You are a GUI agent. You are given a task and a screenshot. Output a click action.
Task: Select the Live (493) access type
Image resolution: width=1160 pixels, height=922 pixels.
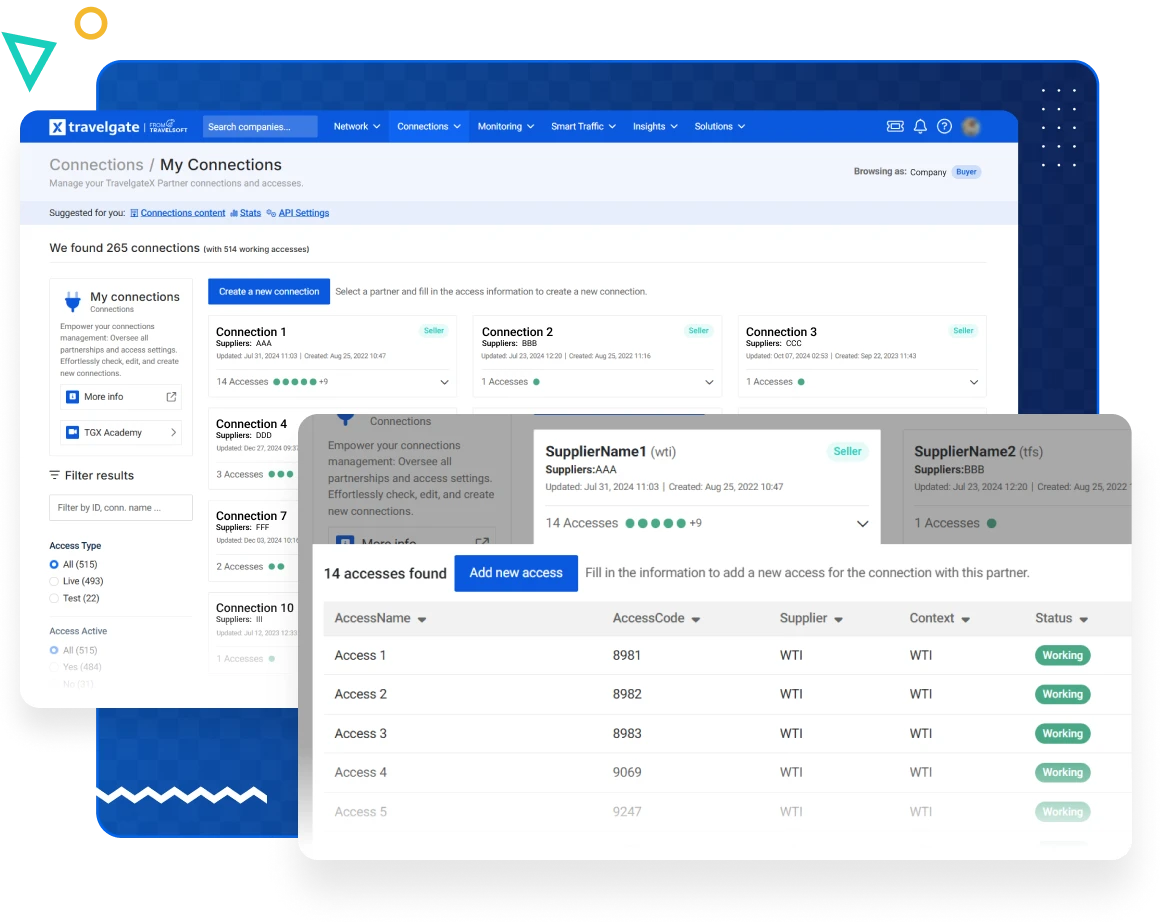click(x=54, y=581)
